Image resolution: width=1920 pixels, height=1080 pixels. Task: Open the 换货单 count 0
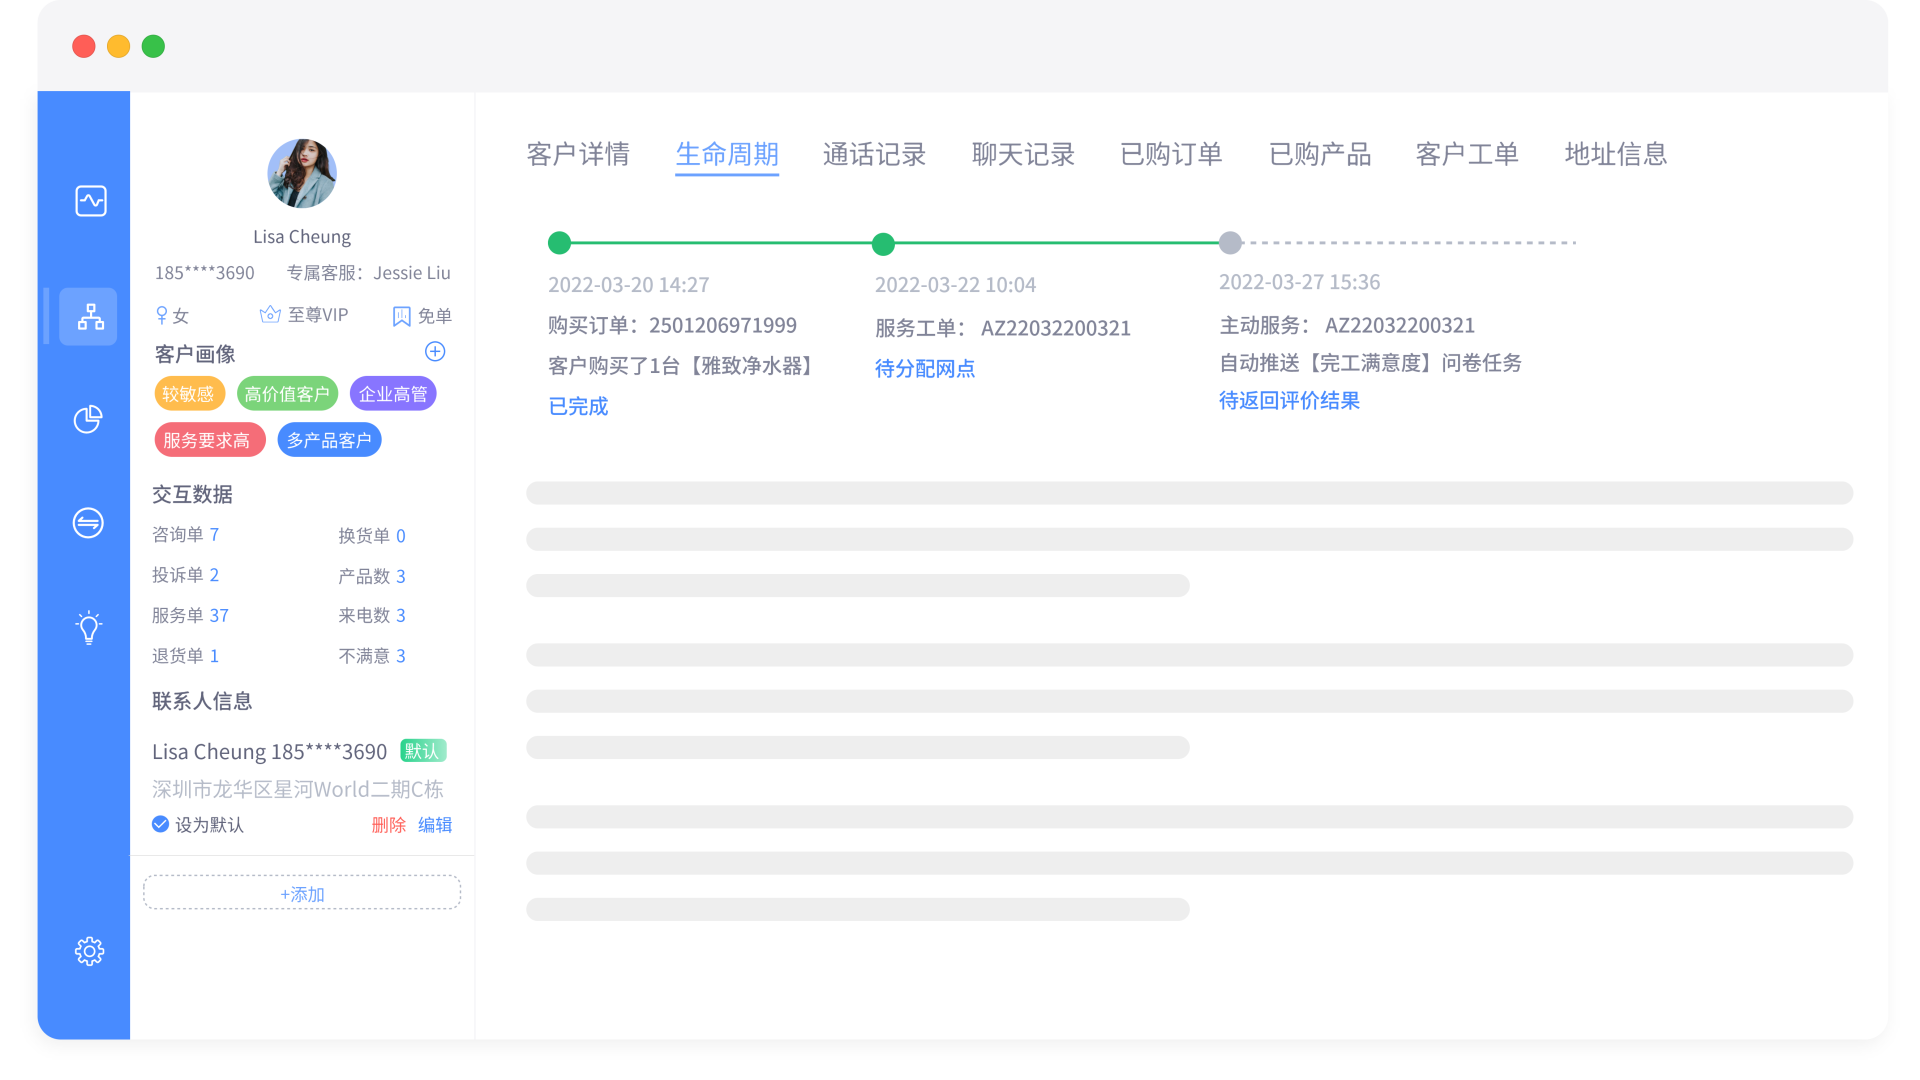(x=401, y=536)
